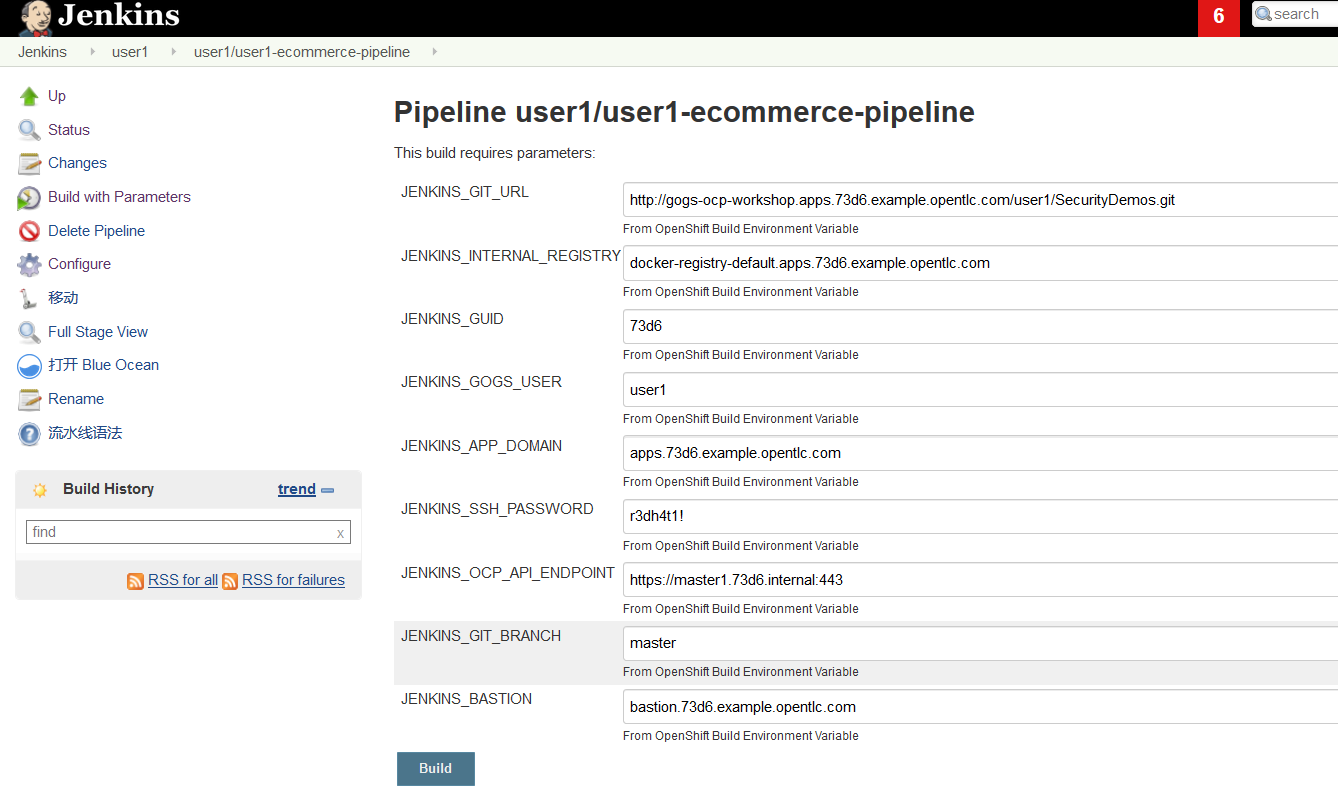
Task: Select Build with Parameters in sidebar
Action: click(119, 197)
